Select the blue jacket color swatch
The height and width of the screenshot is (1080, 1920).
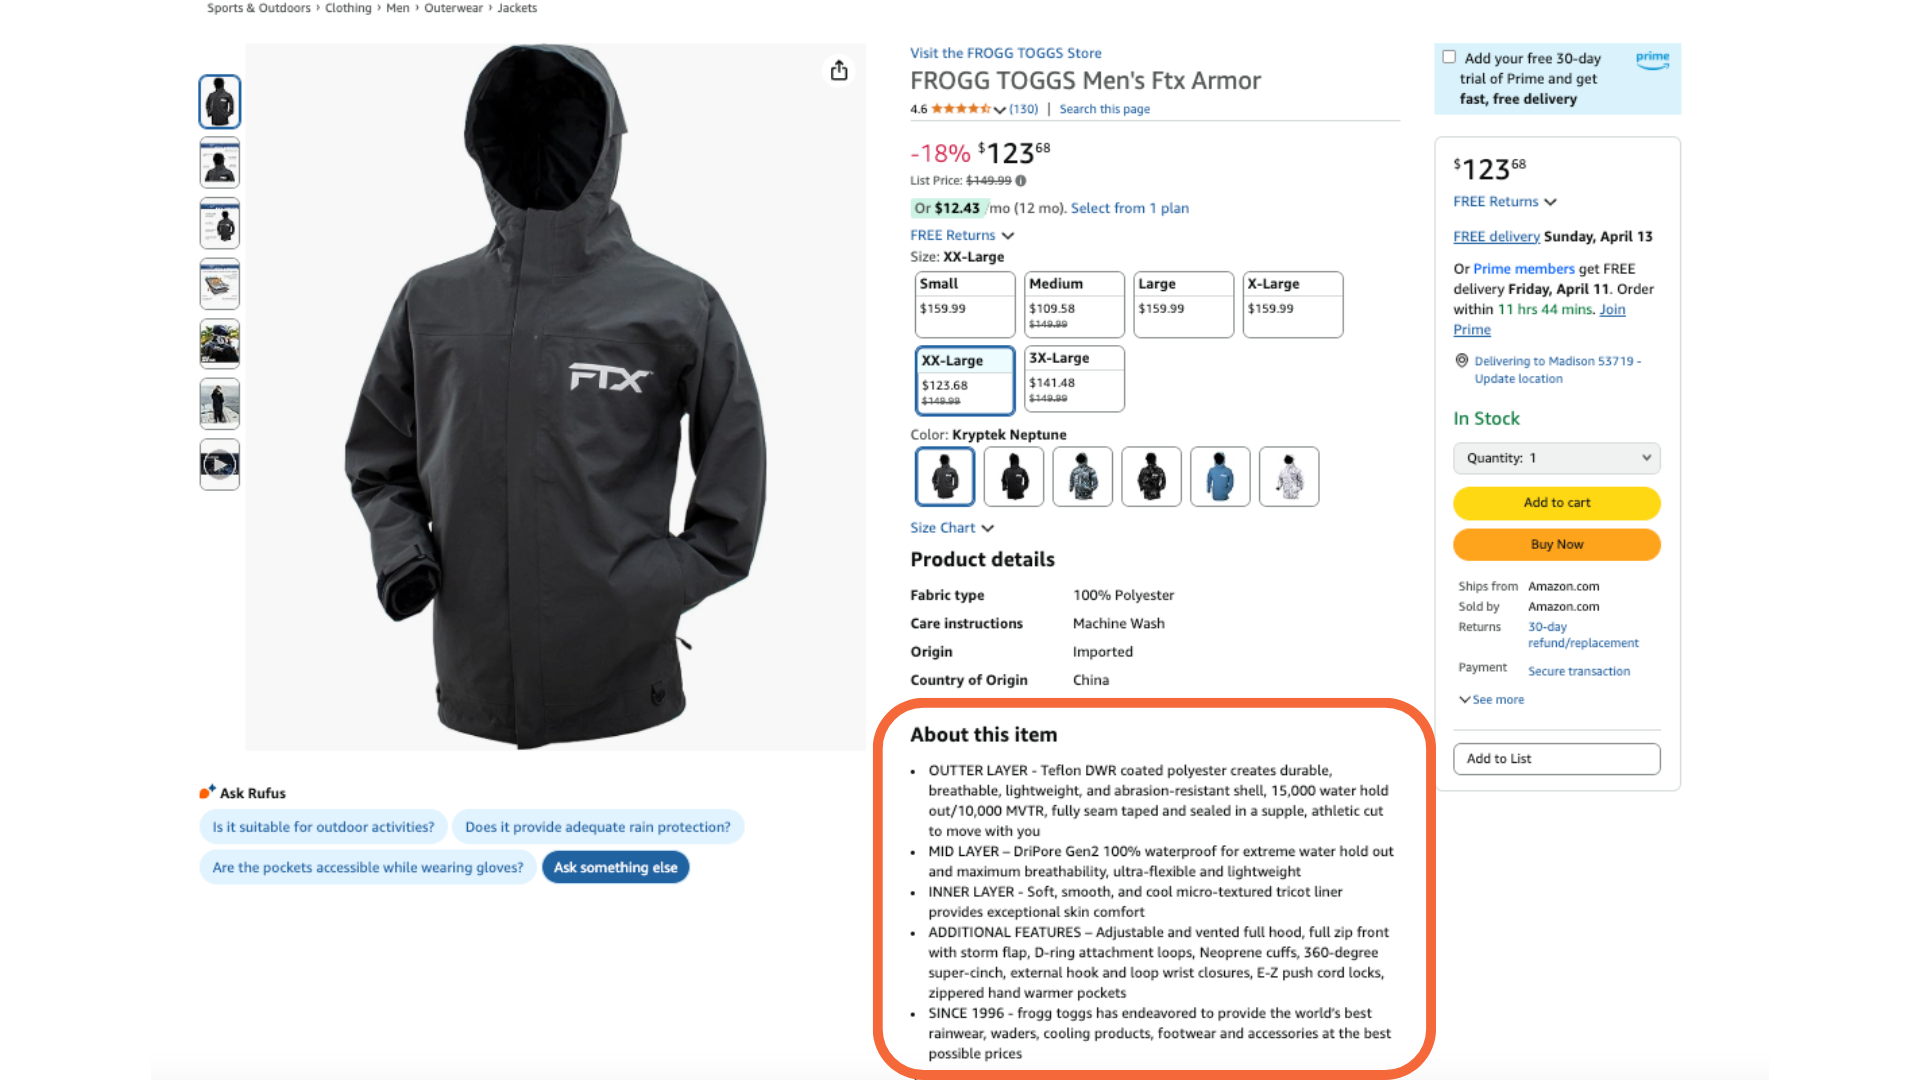[x=1220, y=476]
